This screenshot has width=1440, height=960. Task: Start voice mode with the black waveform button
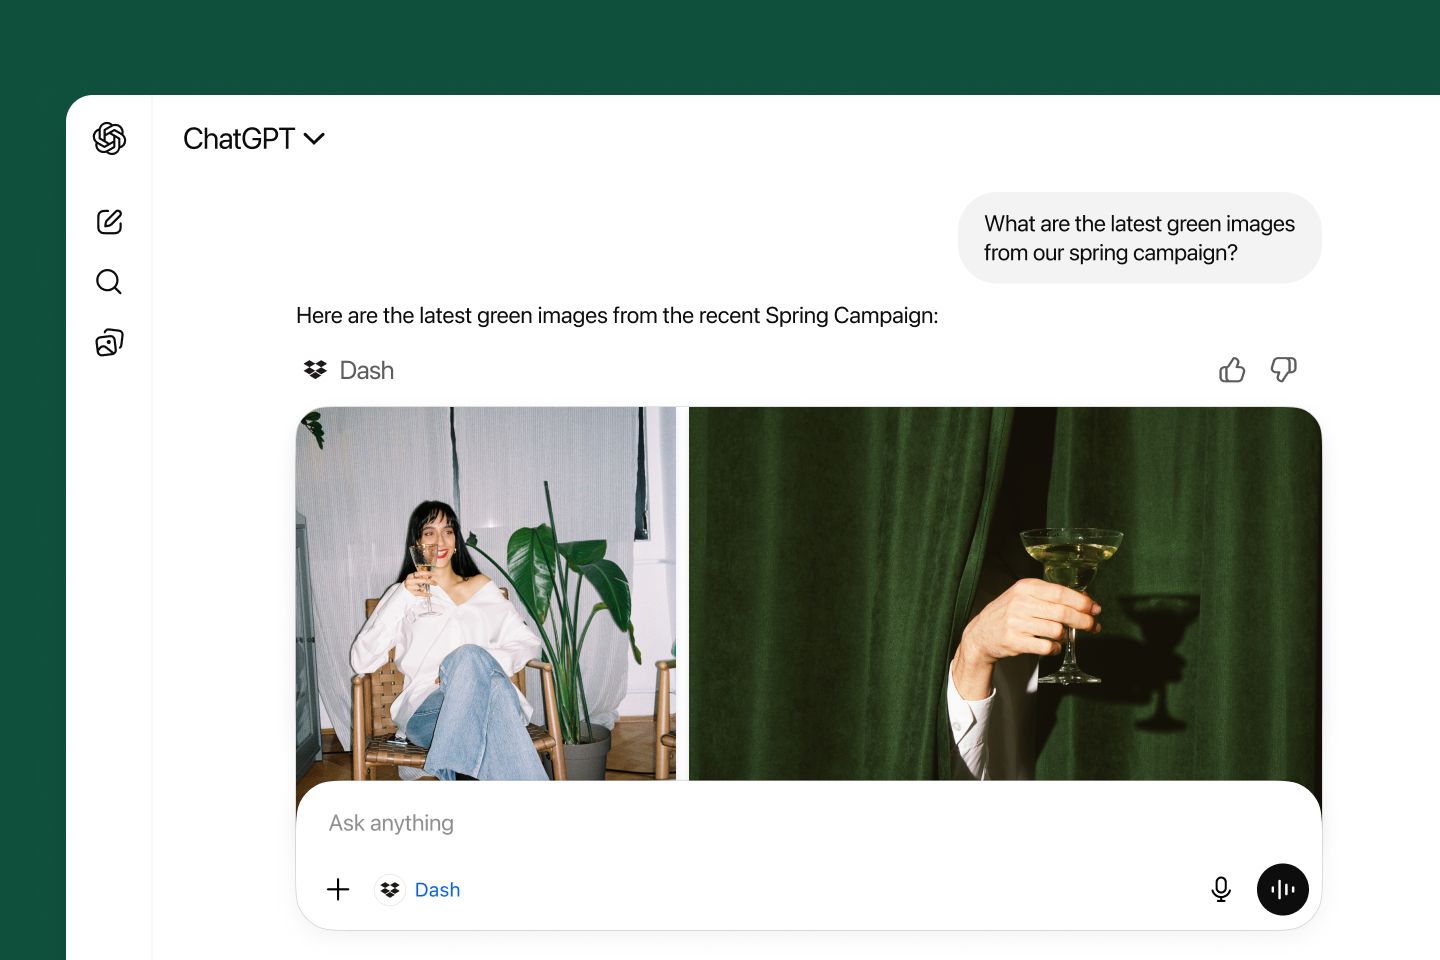pyautogui.click(x=1282, y=889)
